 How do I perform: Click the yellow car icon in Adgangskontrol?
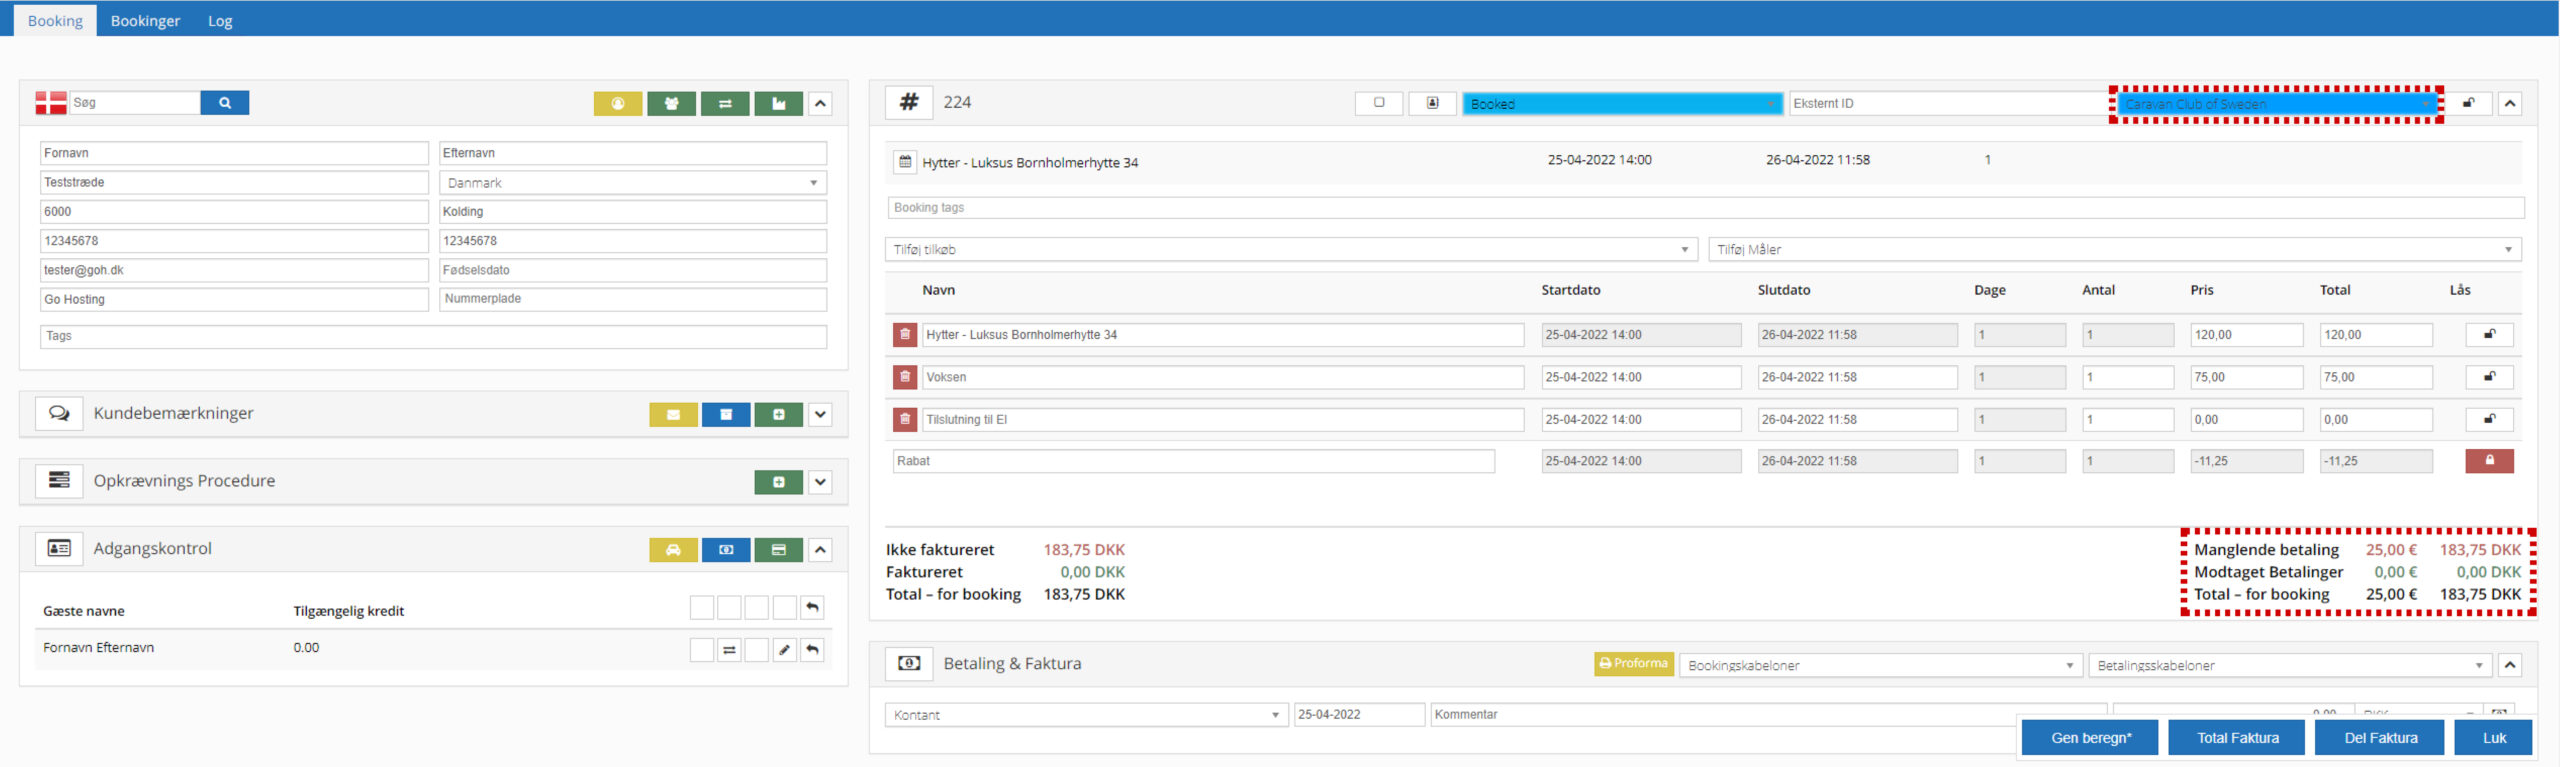(x=673, y=550)
